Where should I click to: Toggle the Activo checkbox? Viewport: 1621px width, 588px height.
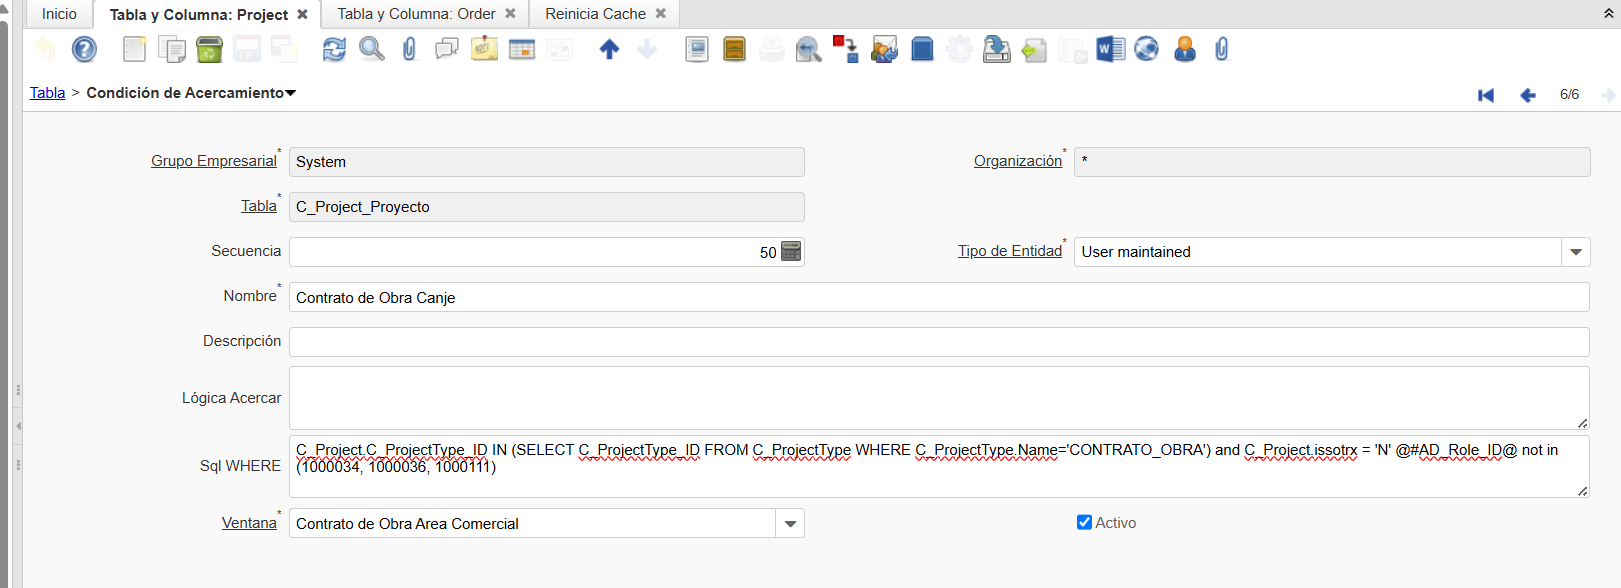pyautogui.click(x=1084, y=522)
